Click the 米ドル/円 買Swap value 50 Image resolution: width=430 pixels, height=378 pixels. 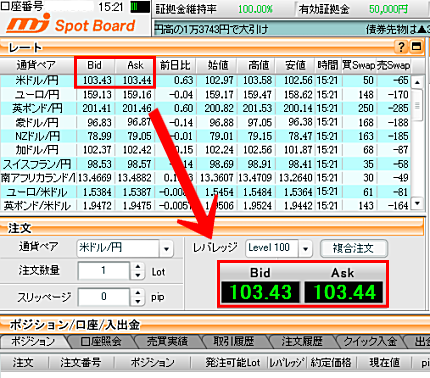coord(368,81)
